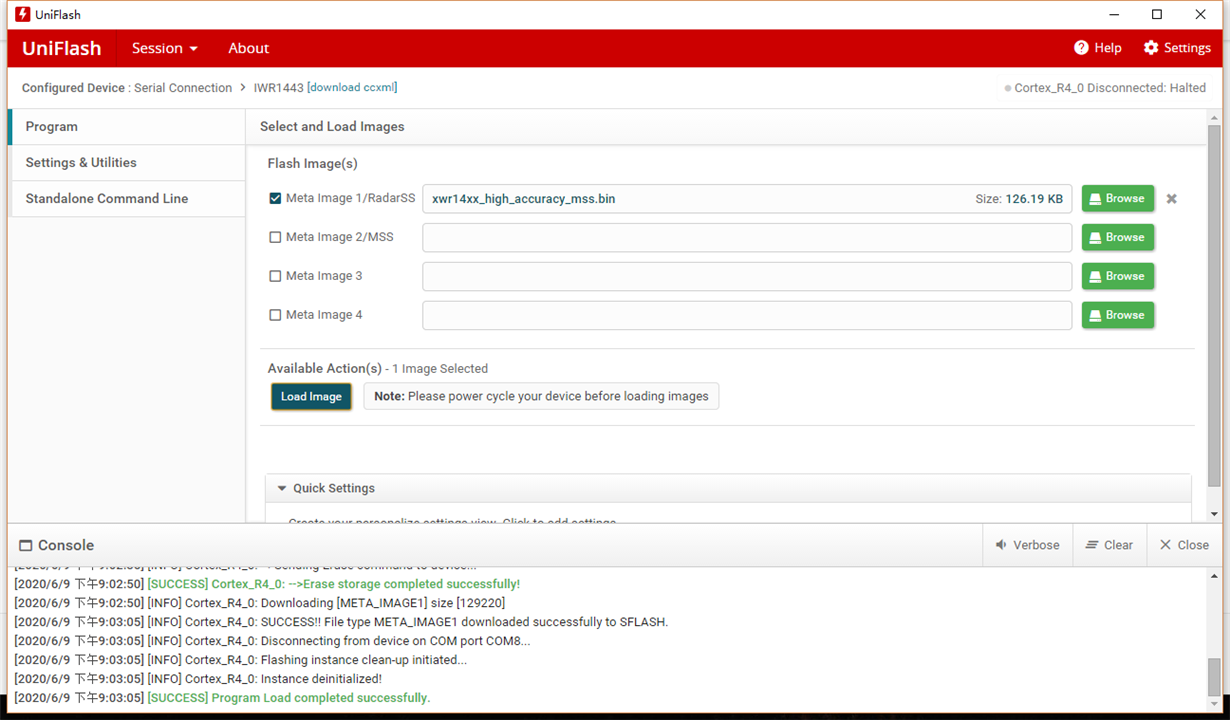Switch to Standalone Command Line tab
This screenshot has width=1230, height=720.
click(x=127, y=199)
